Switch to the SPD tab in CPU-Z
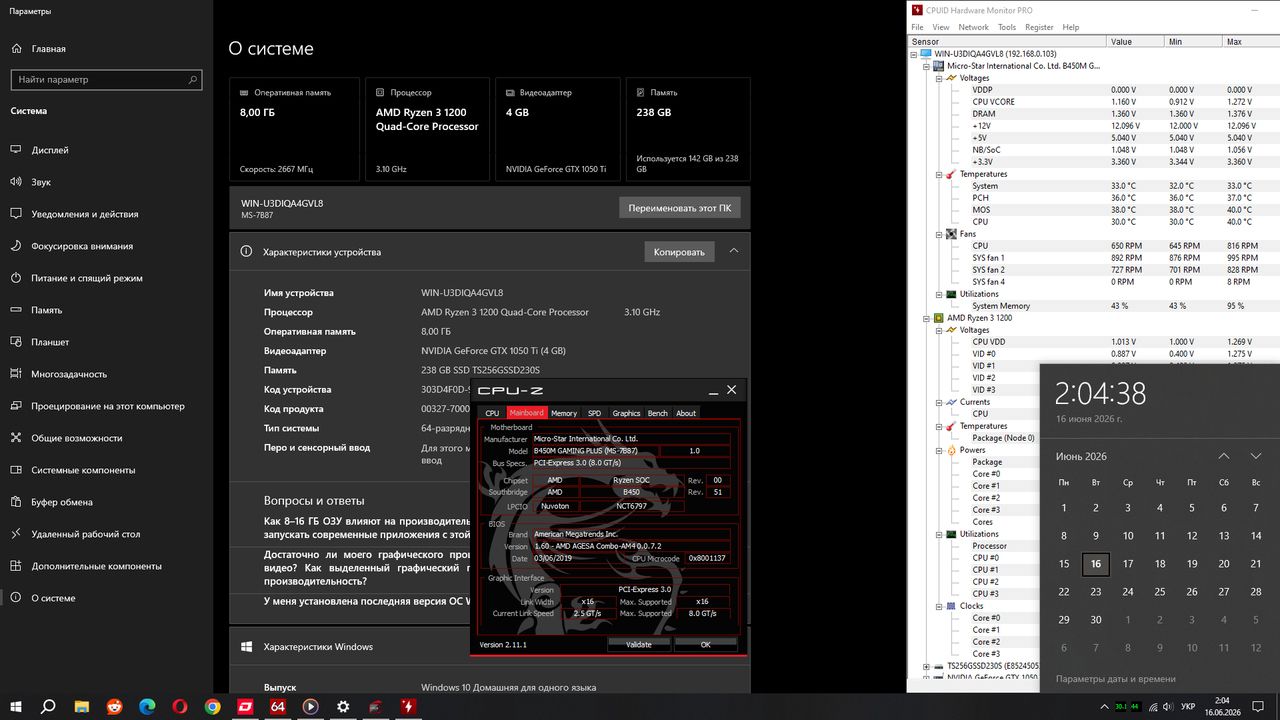This screenshot has width=1280, height=720. coord(594,413)
